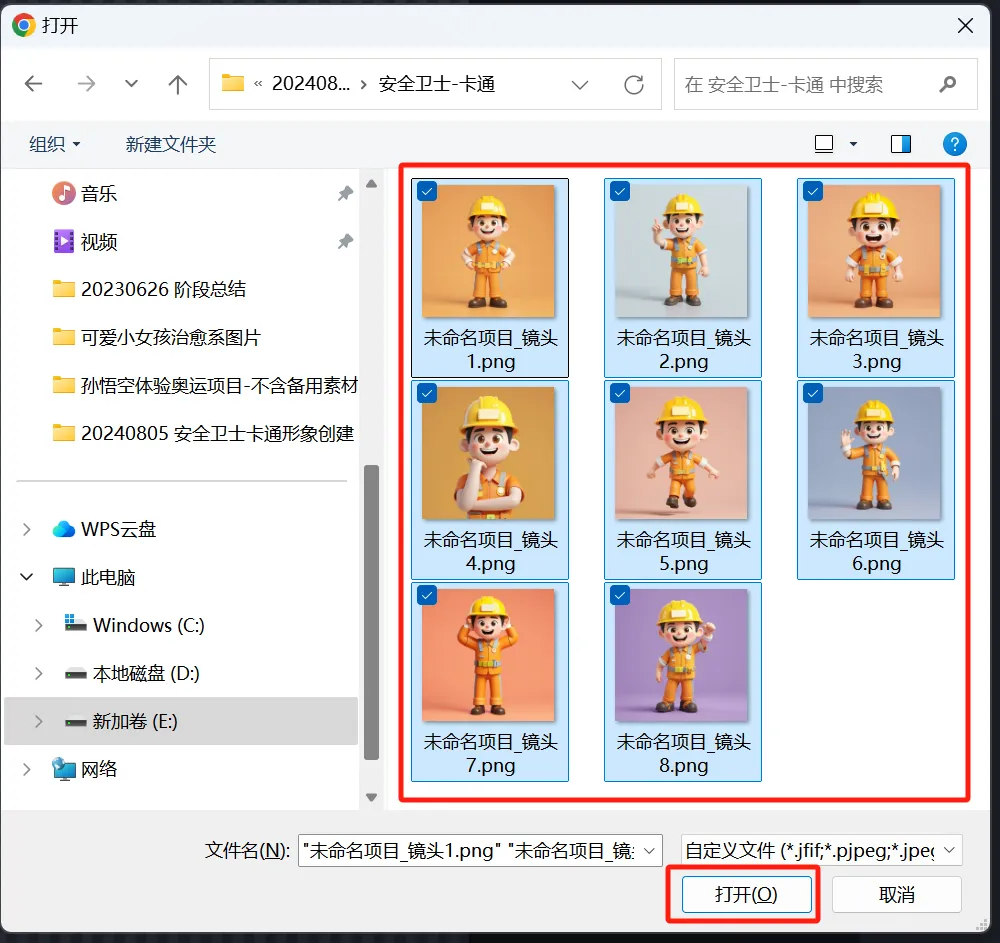Change view layout icon
The width and height of the screenshot is (1000, 943).
coord(824,144)
